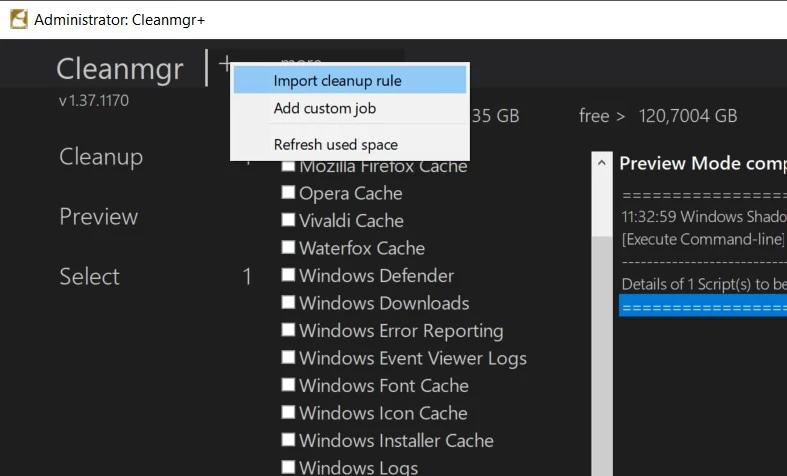Enable Windows Icon Cache checkbox
Viewport: 787px width, 476px height.
pos(288,412)
